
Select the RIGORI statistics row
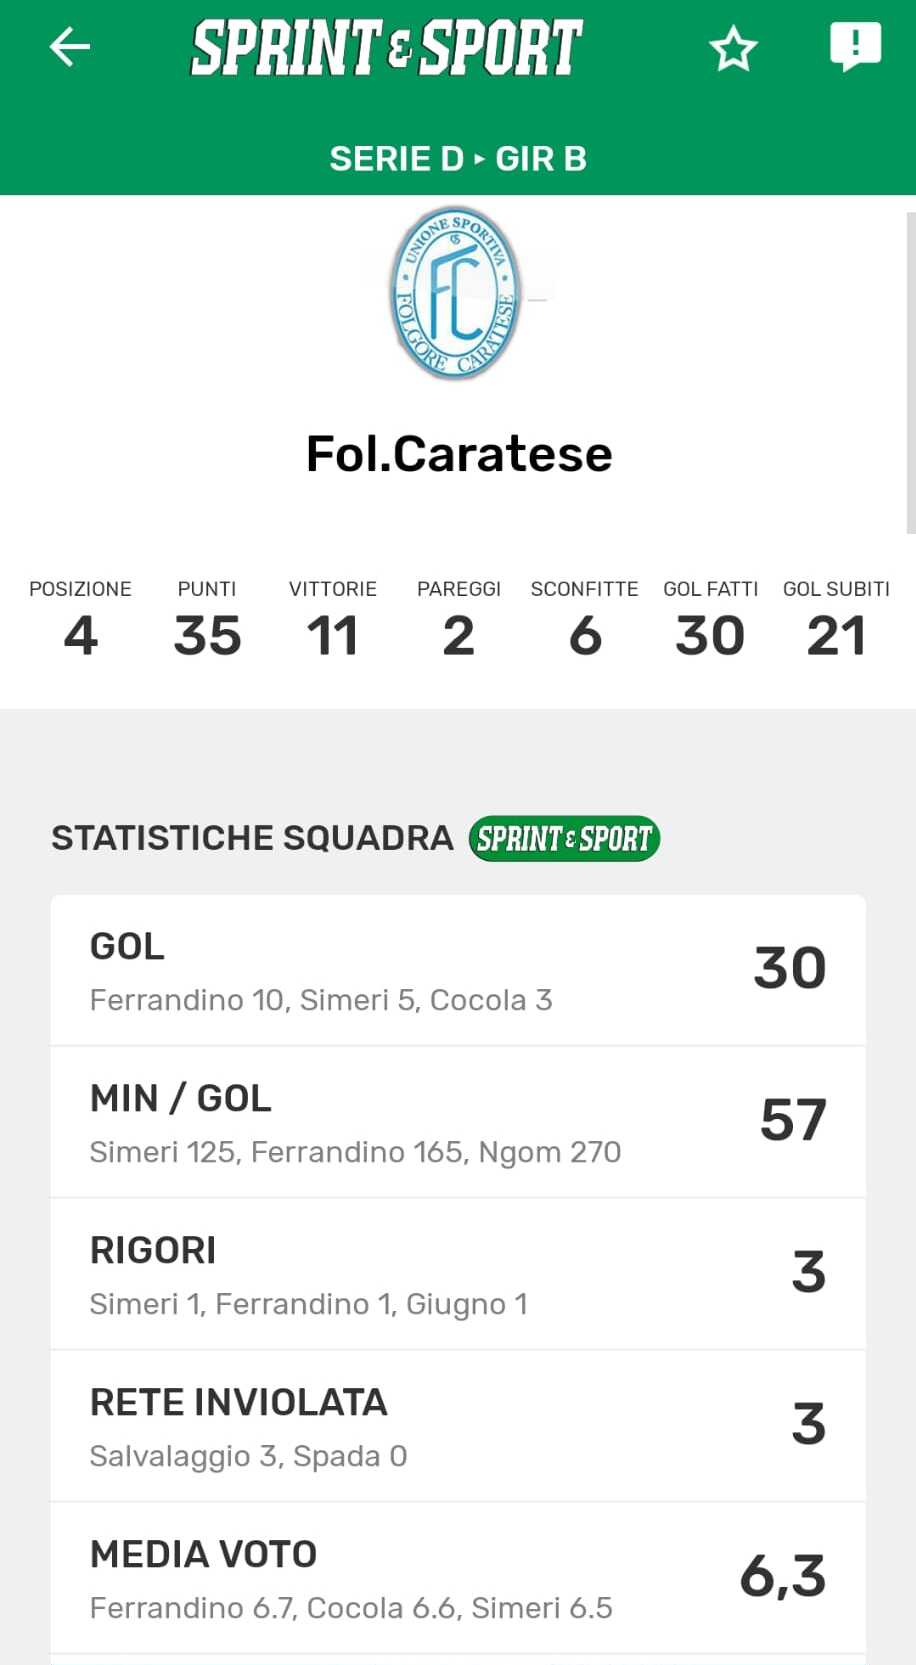click(x=458, y=1274)
